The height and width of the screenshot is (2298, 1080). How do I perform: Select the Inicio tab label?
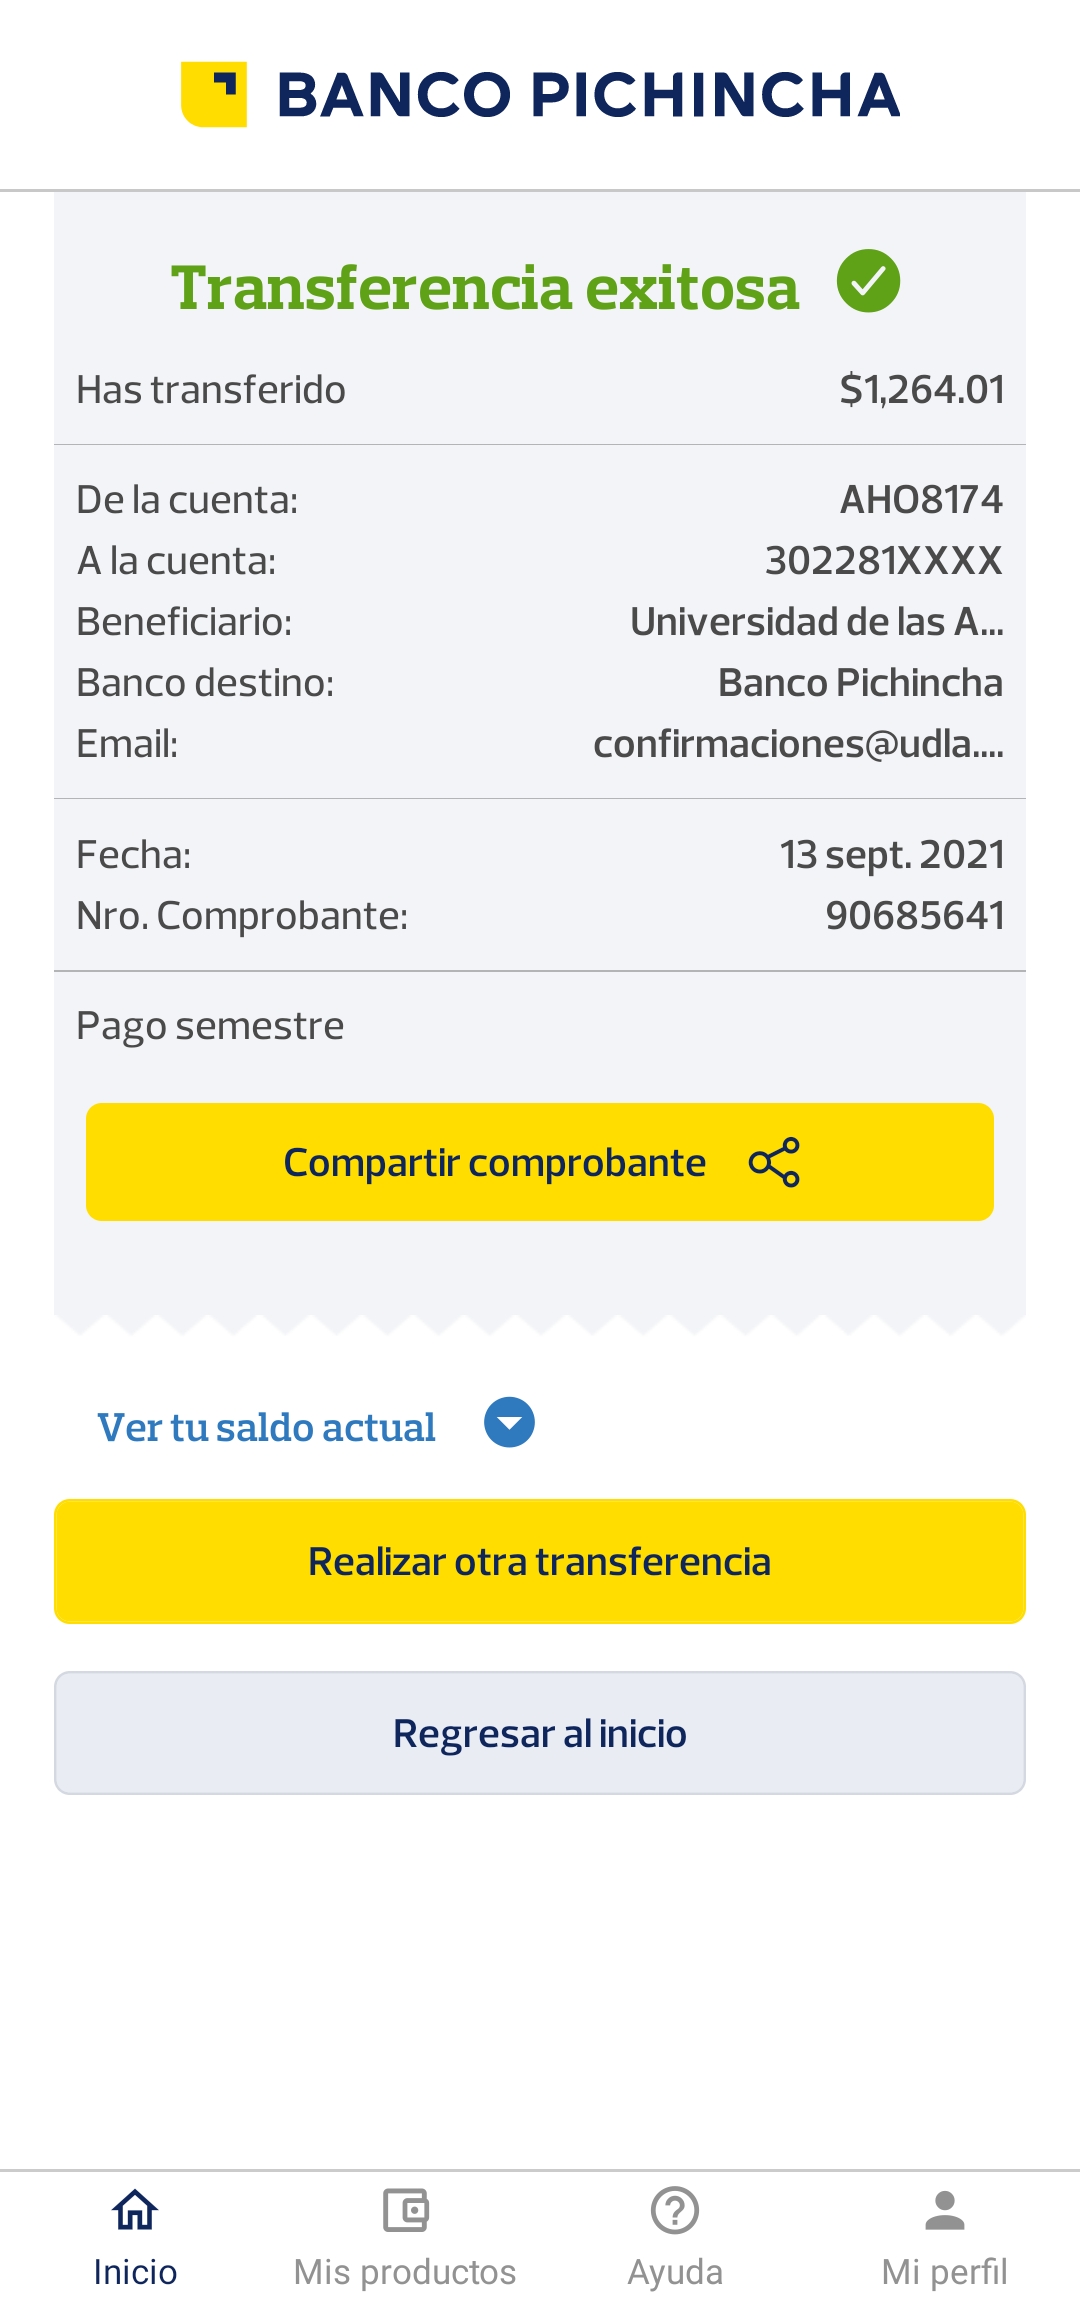pyautogui.click(x=135, y=2272)
